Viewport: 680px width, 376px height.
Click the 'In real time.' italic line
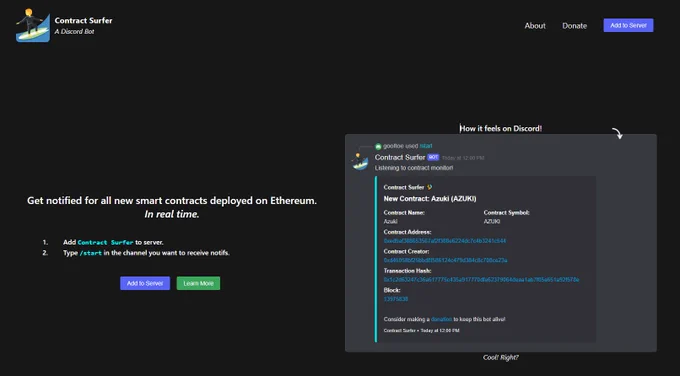click(x=172, y=214)
